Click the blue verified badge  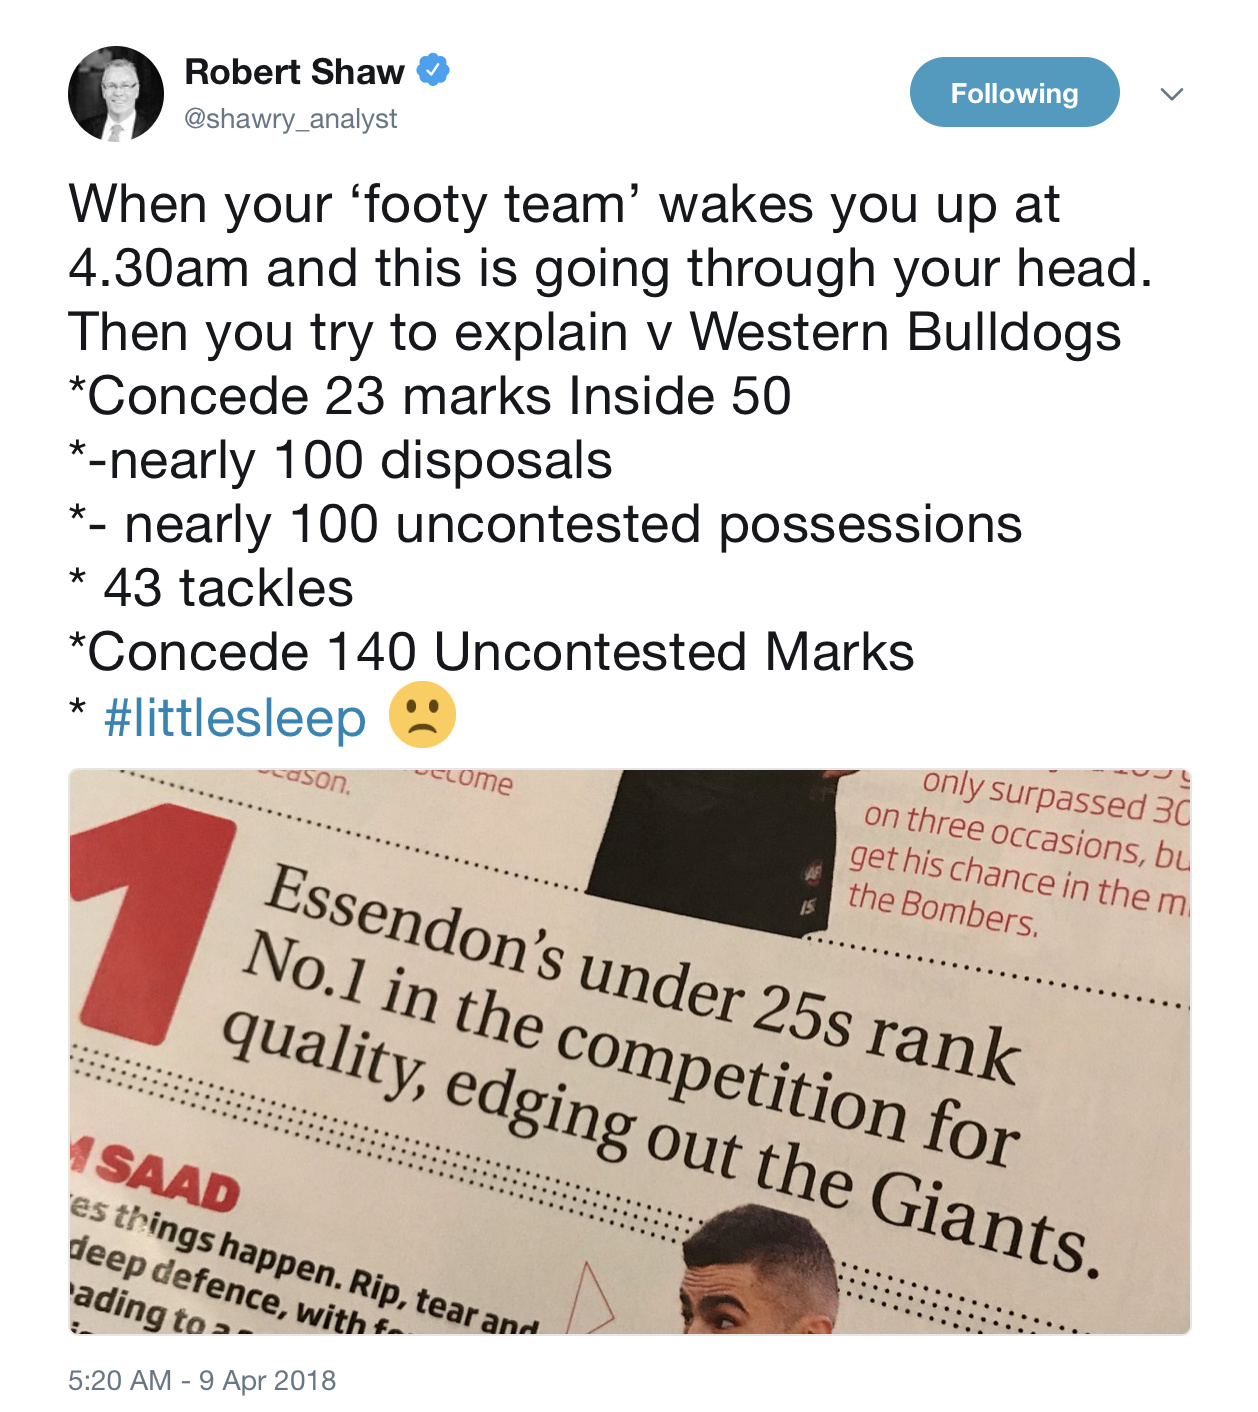click(x=433, y=70)
